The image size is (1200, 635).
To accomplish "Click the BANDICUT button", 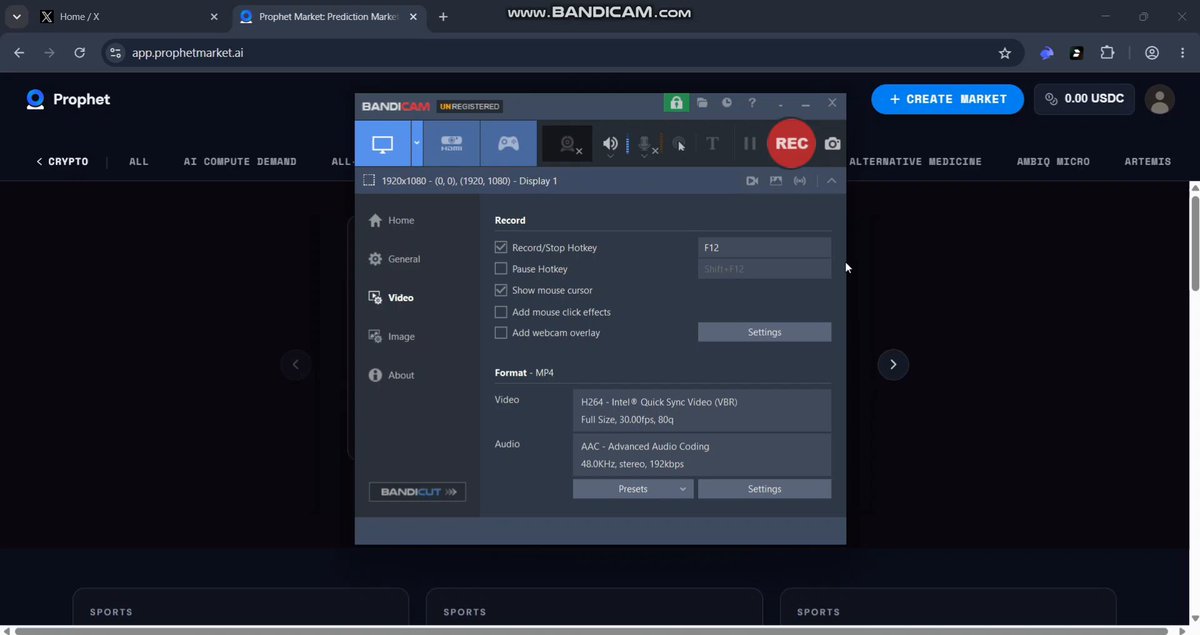I will (417, 492).
